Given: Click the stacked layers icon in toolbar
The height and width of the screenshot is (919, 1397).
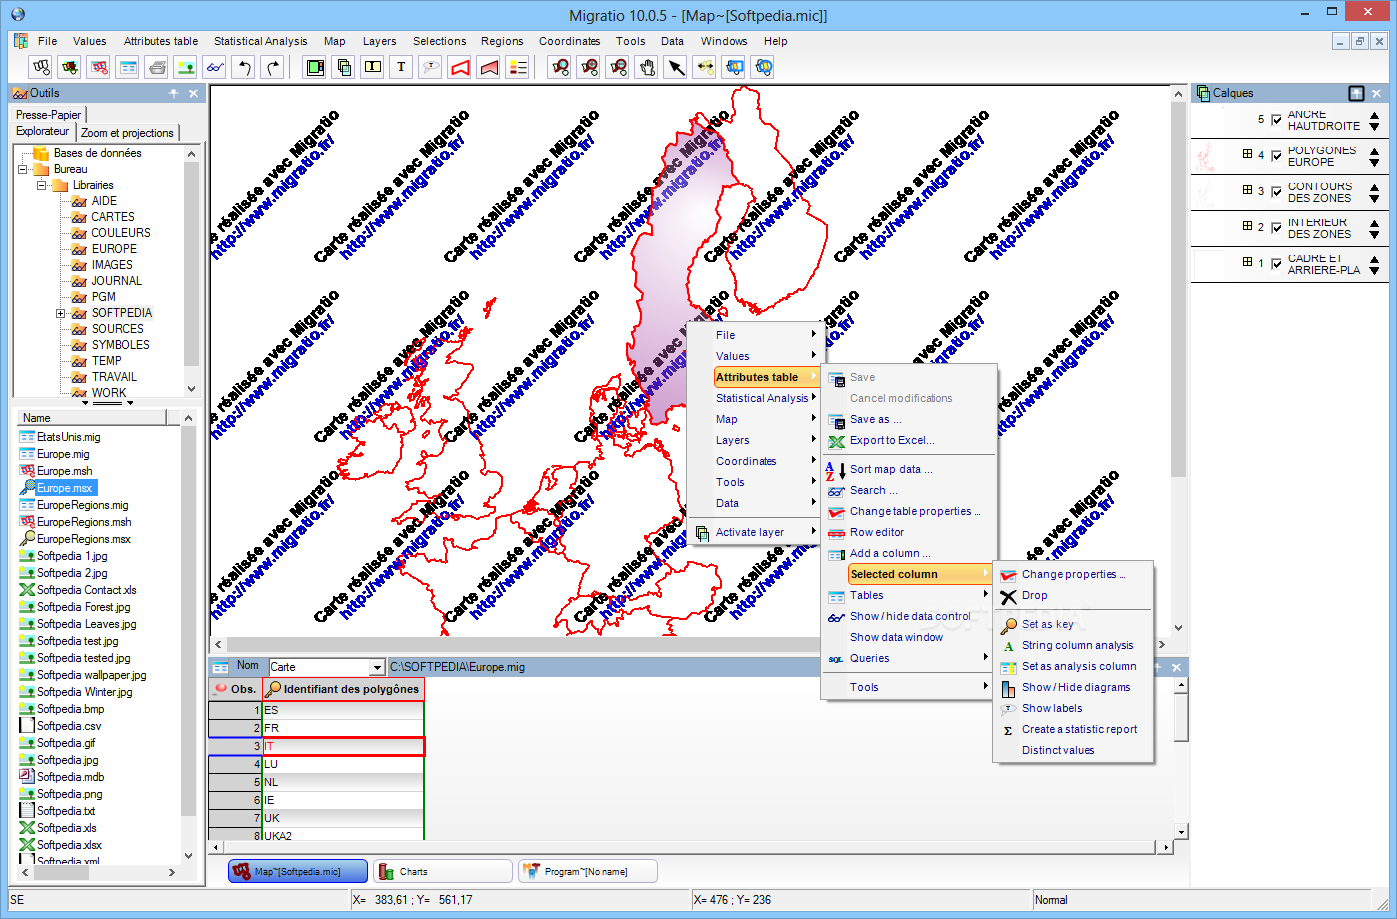Looking at the screenshot, I should [344, 67].
